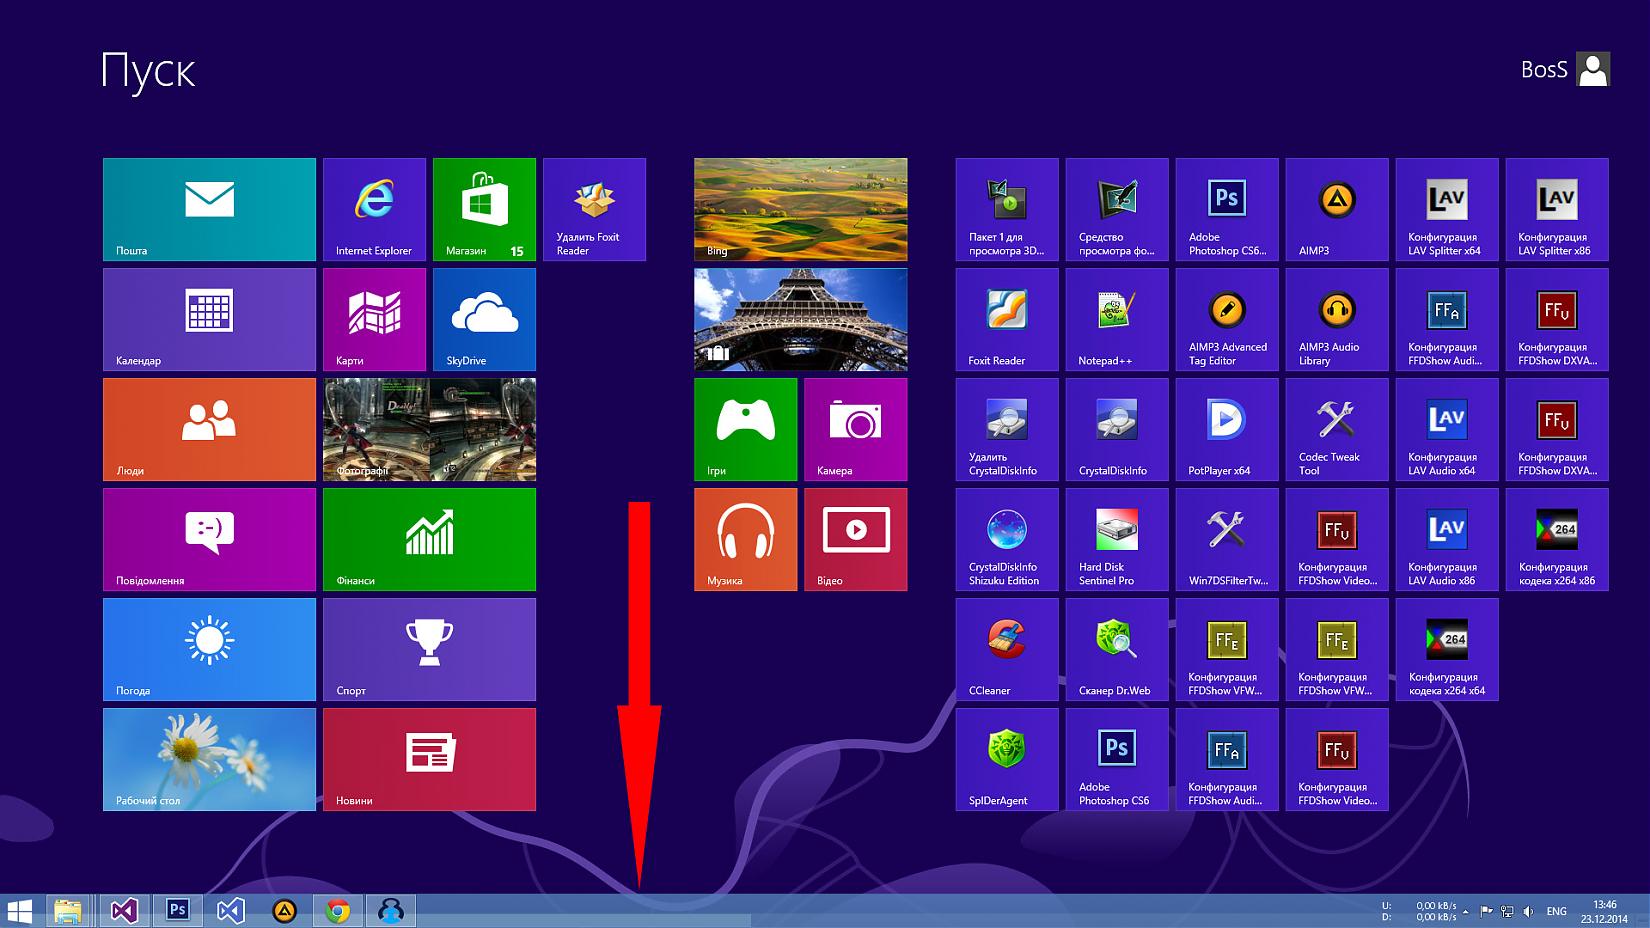Image resolution: width=1650 pixels, height=928 pixels.
Task: Open the volume control in the tray
Action: coord(1528,911)
